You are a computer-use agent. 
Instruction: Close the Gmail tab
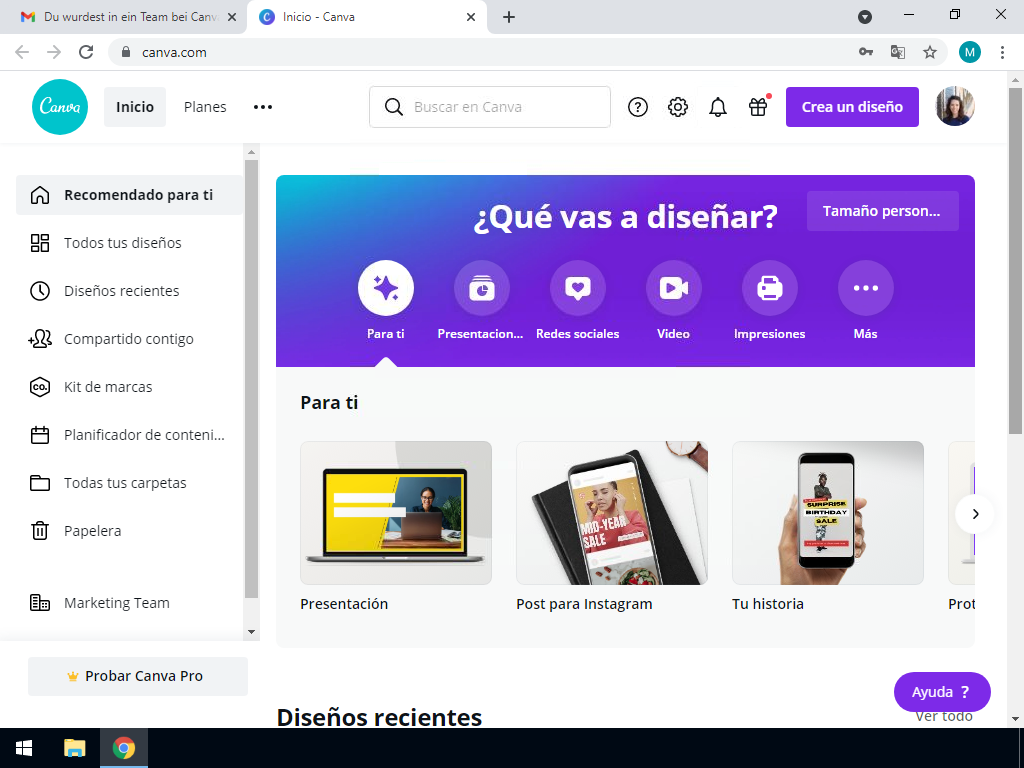pos(232,17)
